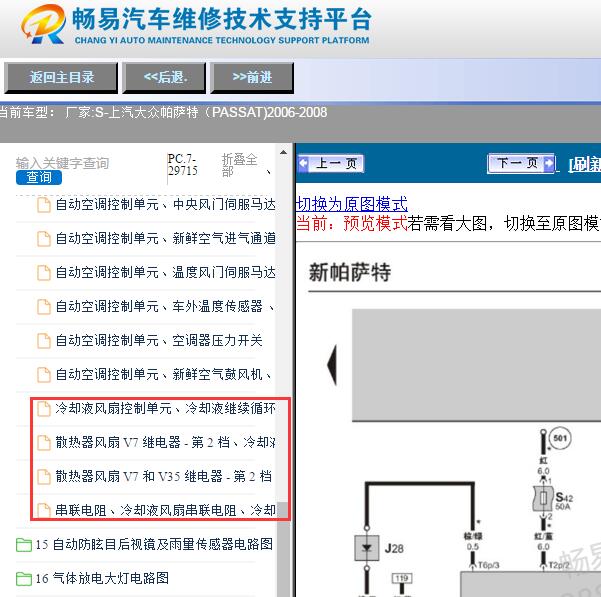Click document icon beside 串联电阻
601x597 pixels.
[x=44, y=510]
